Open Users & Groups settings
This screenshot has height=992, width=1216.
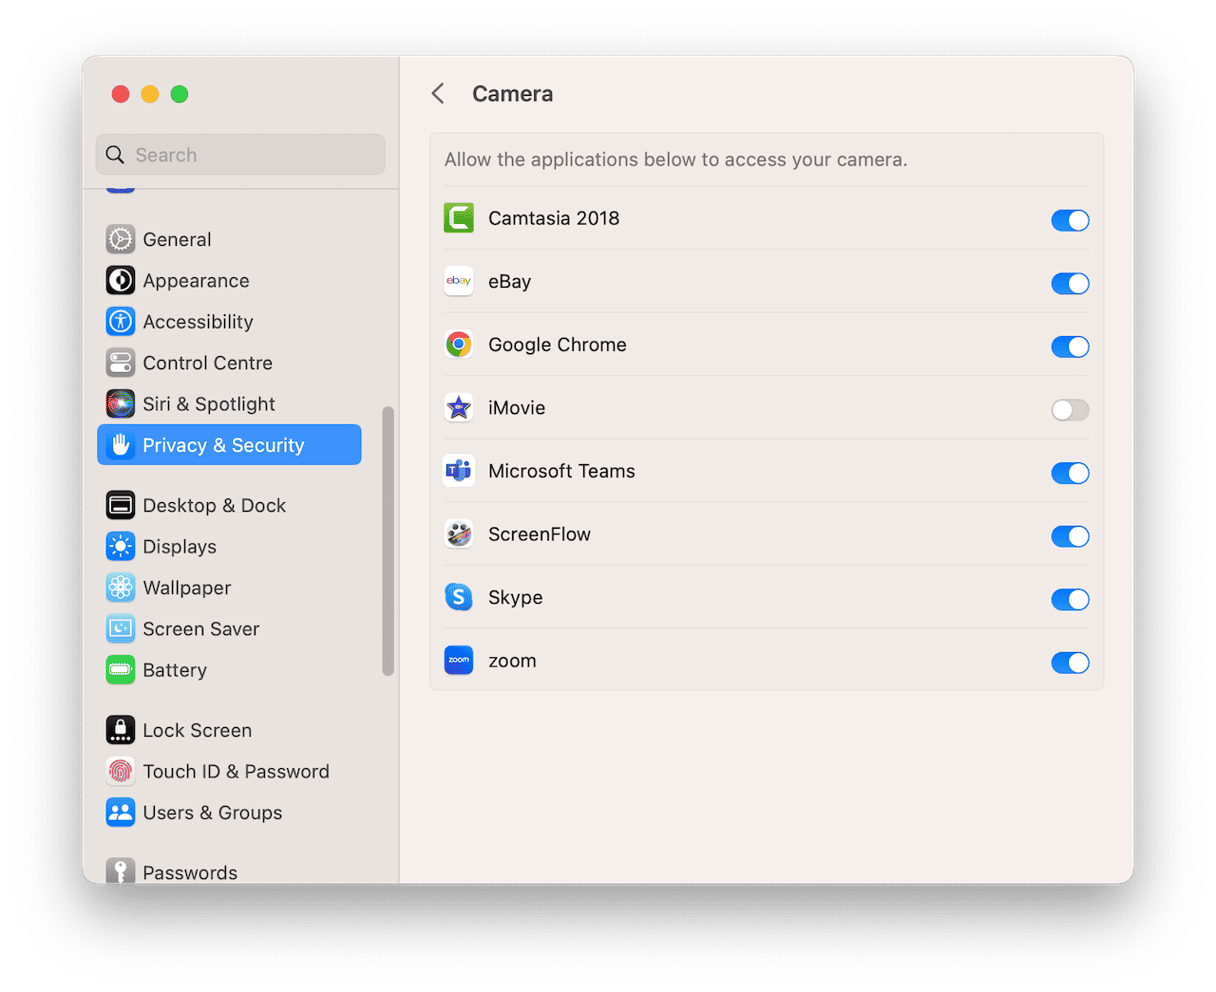click(x=212, y=813)
